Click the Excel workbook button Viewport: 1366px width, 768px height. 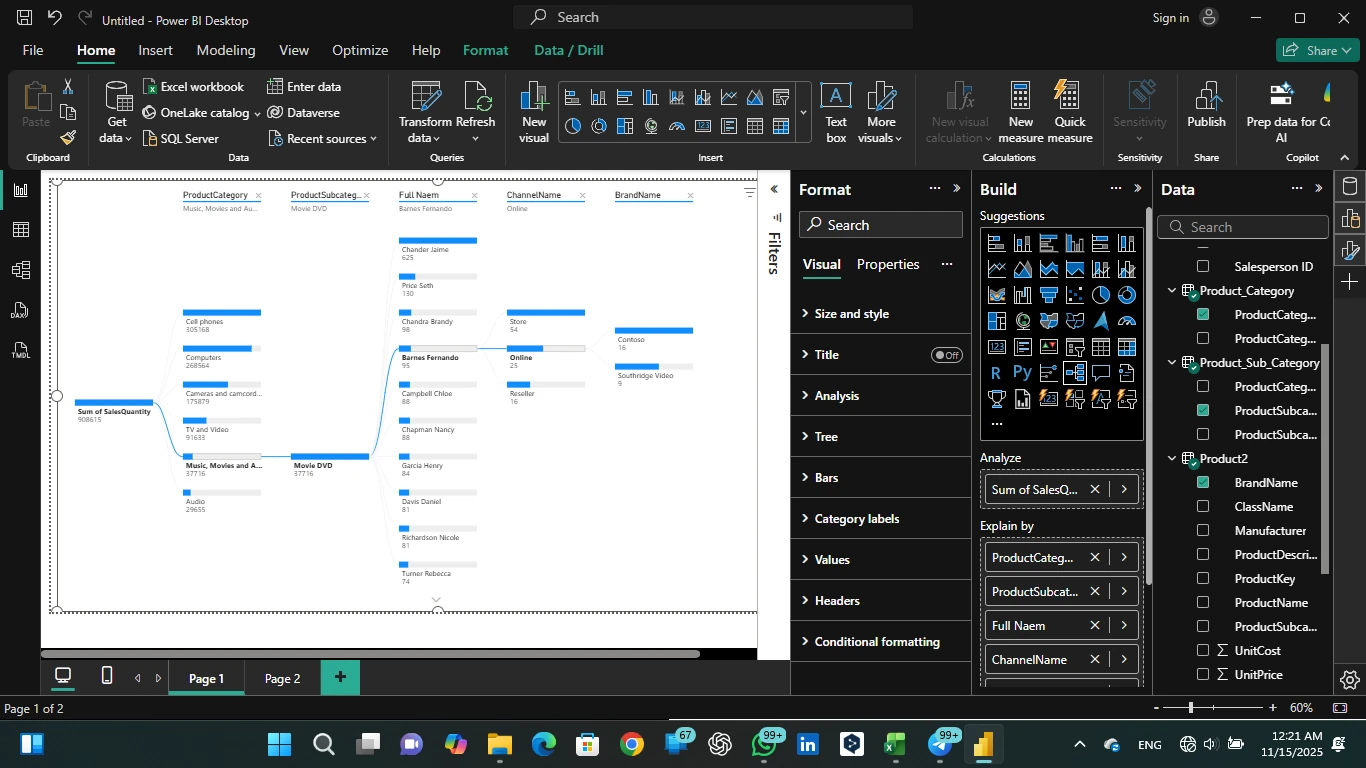click(x=194, y=87)
